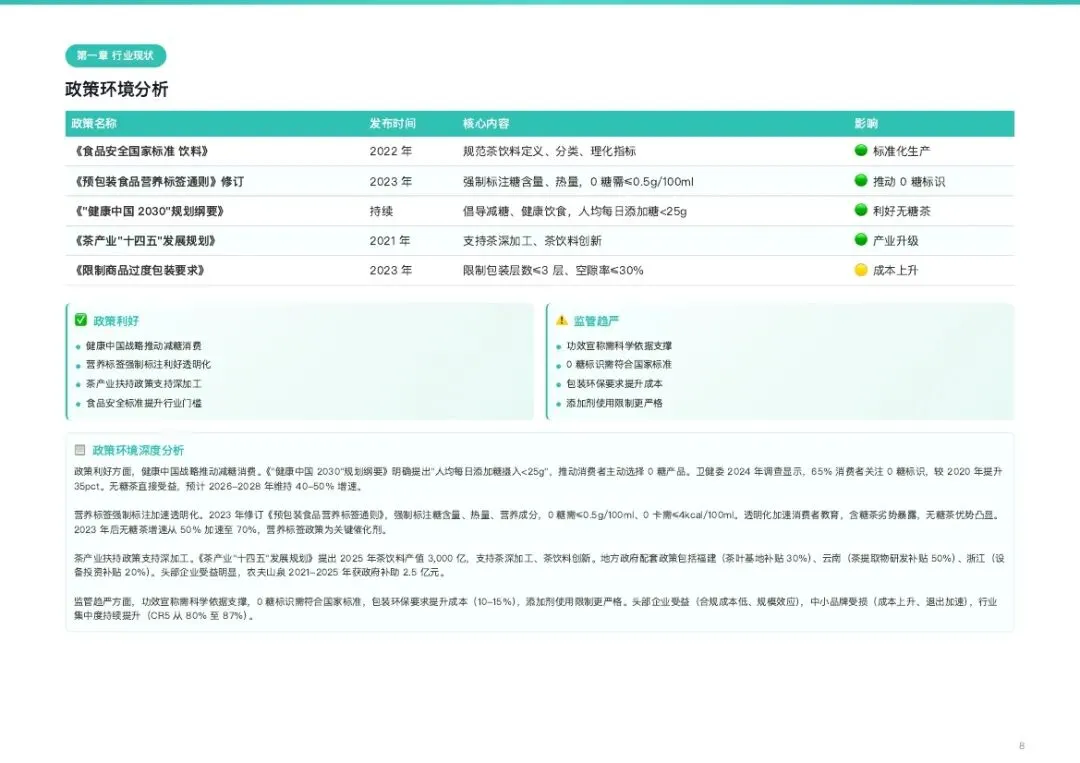Click the 2021 年 date cell
Image resolution: width=1080 pixels, height=763 pixels.
click(390, 241)
